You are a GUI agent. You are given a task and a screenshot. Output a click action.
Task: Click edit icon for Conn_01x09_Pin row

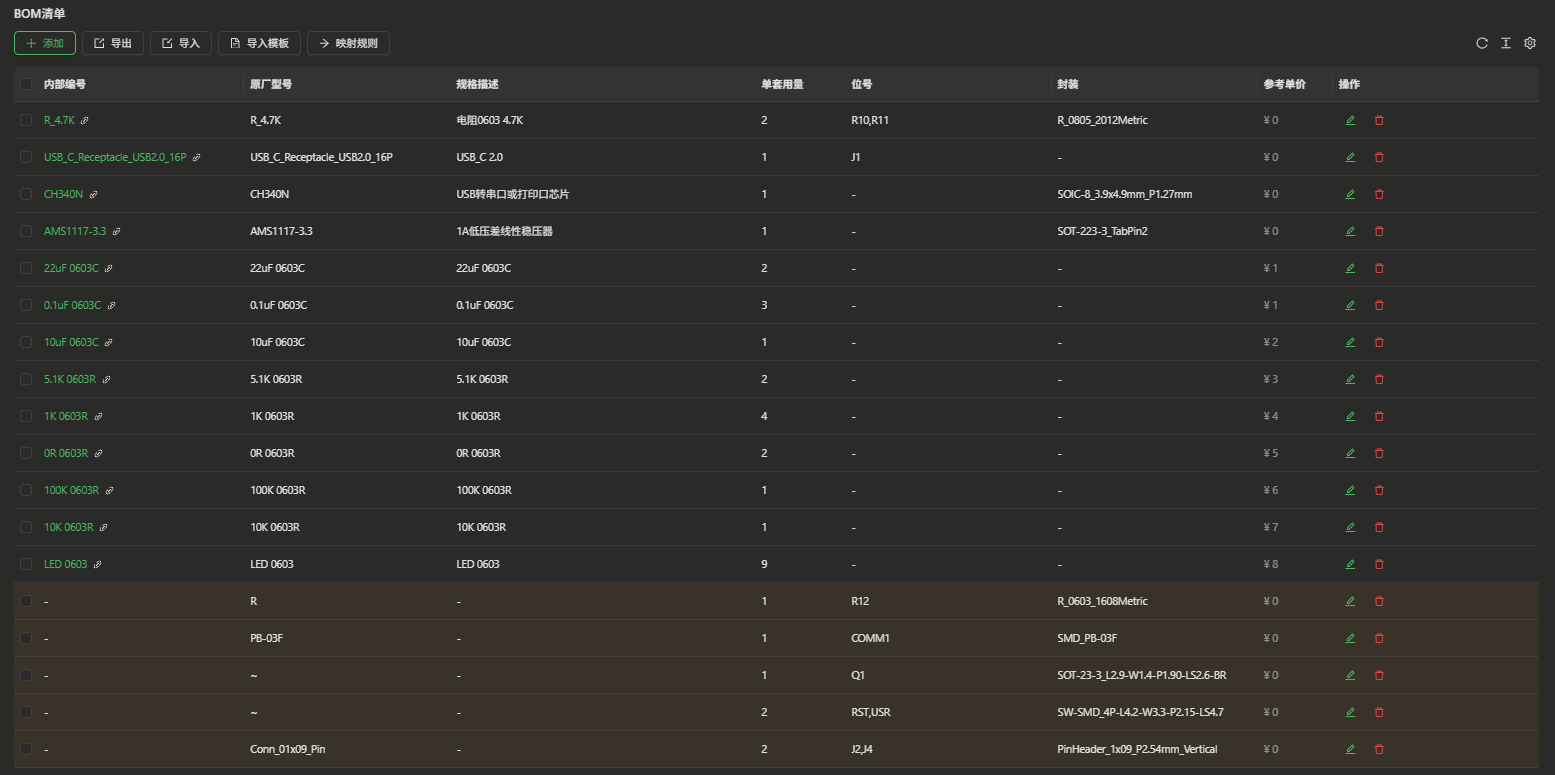(x=1350, y=749)
